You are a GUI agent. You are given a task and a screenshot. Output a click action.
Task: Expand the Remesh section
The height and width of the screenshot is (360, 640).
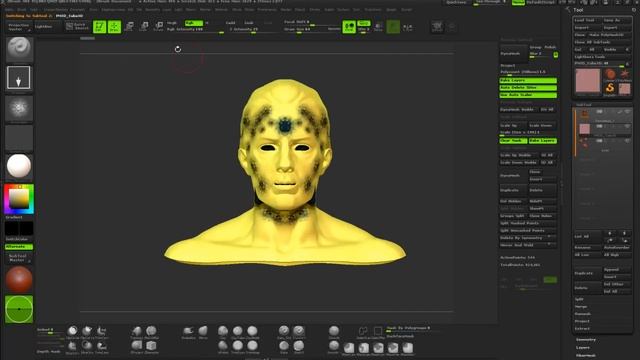tap(582, 314)
